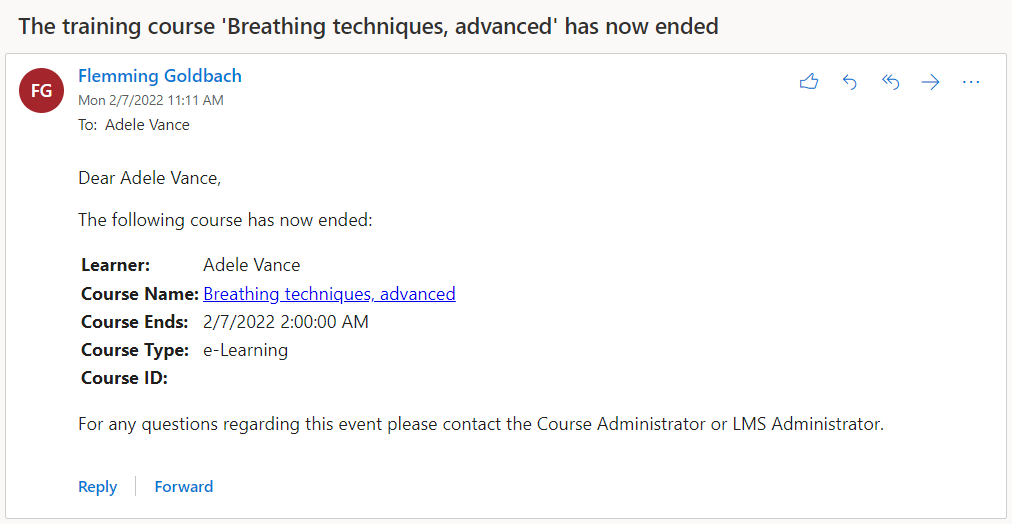Screen dimensions: 1012x524
Task: Click the Reply All double-arrow icon
Action: click(890, 82)
